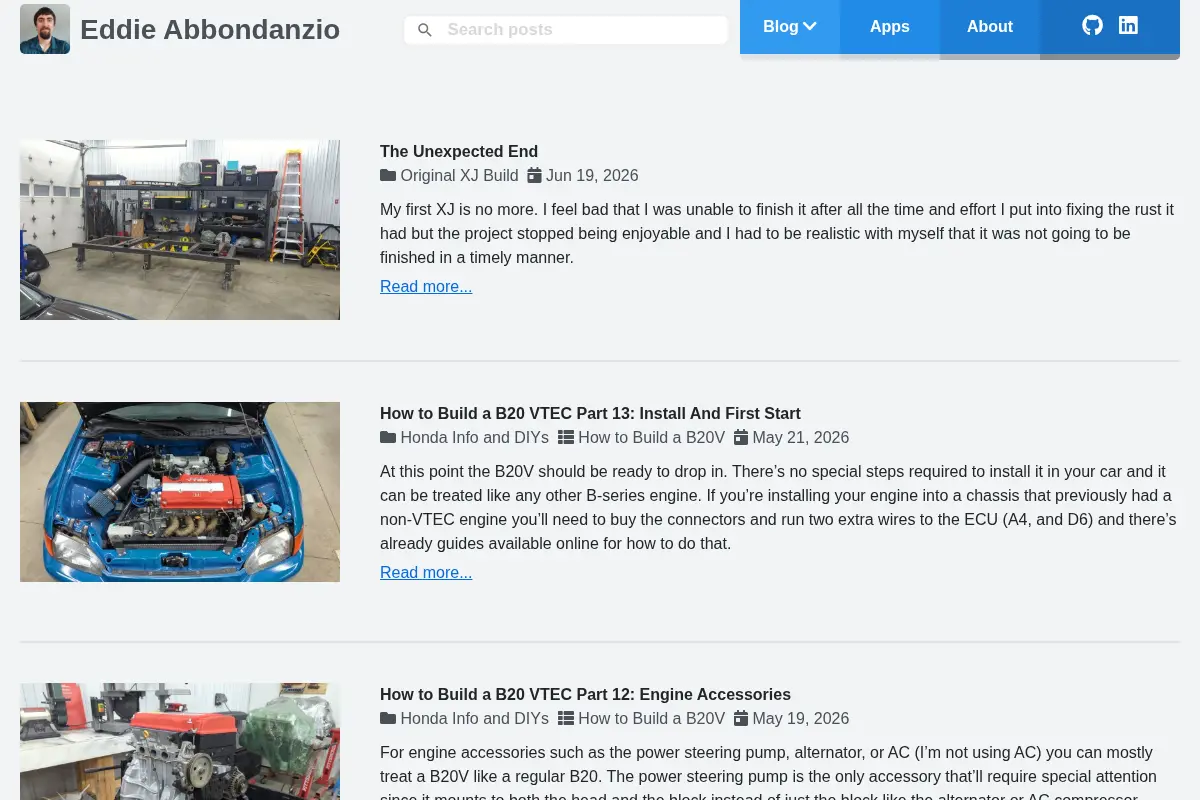Expand the Blog dropdown menu
This screenshot has height=800, width=1200.
click(x=790, y=27)
